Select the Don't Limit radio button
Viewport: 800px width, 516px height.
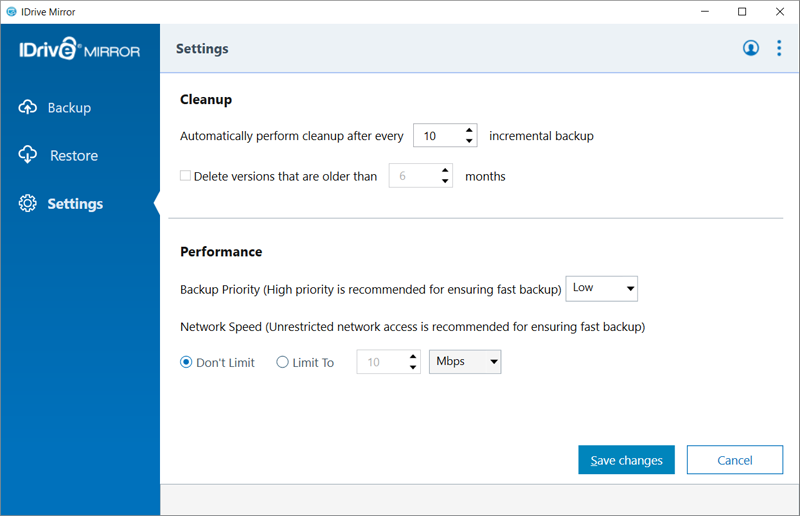tap(186, 362)
